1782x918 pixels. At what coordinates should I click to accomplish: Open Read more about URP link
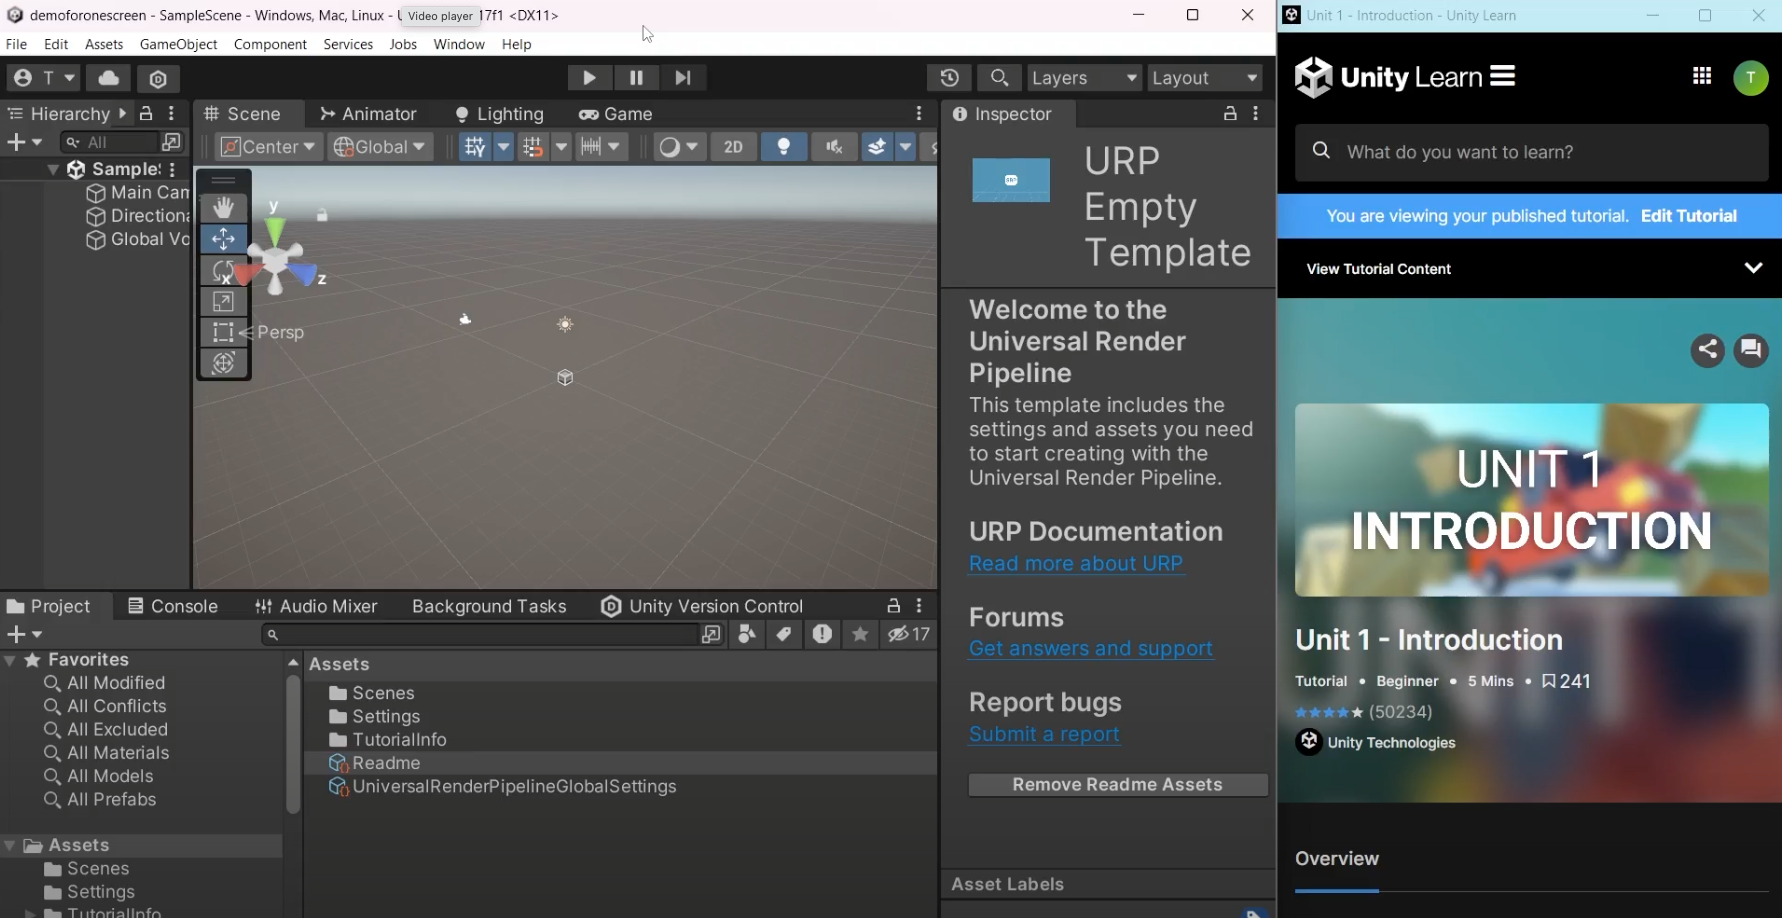[x=1075, y=564]
